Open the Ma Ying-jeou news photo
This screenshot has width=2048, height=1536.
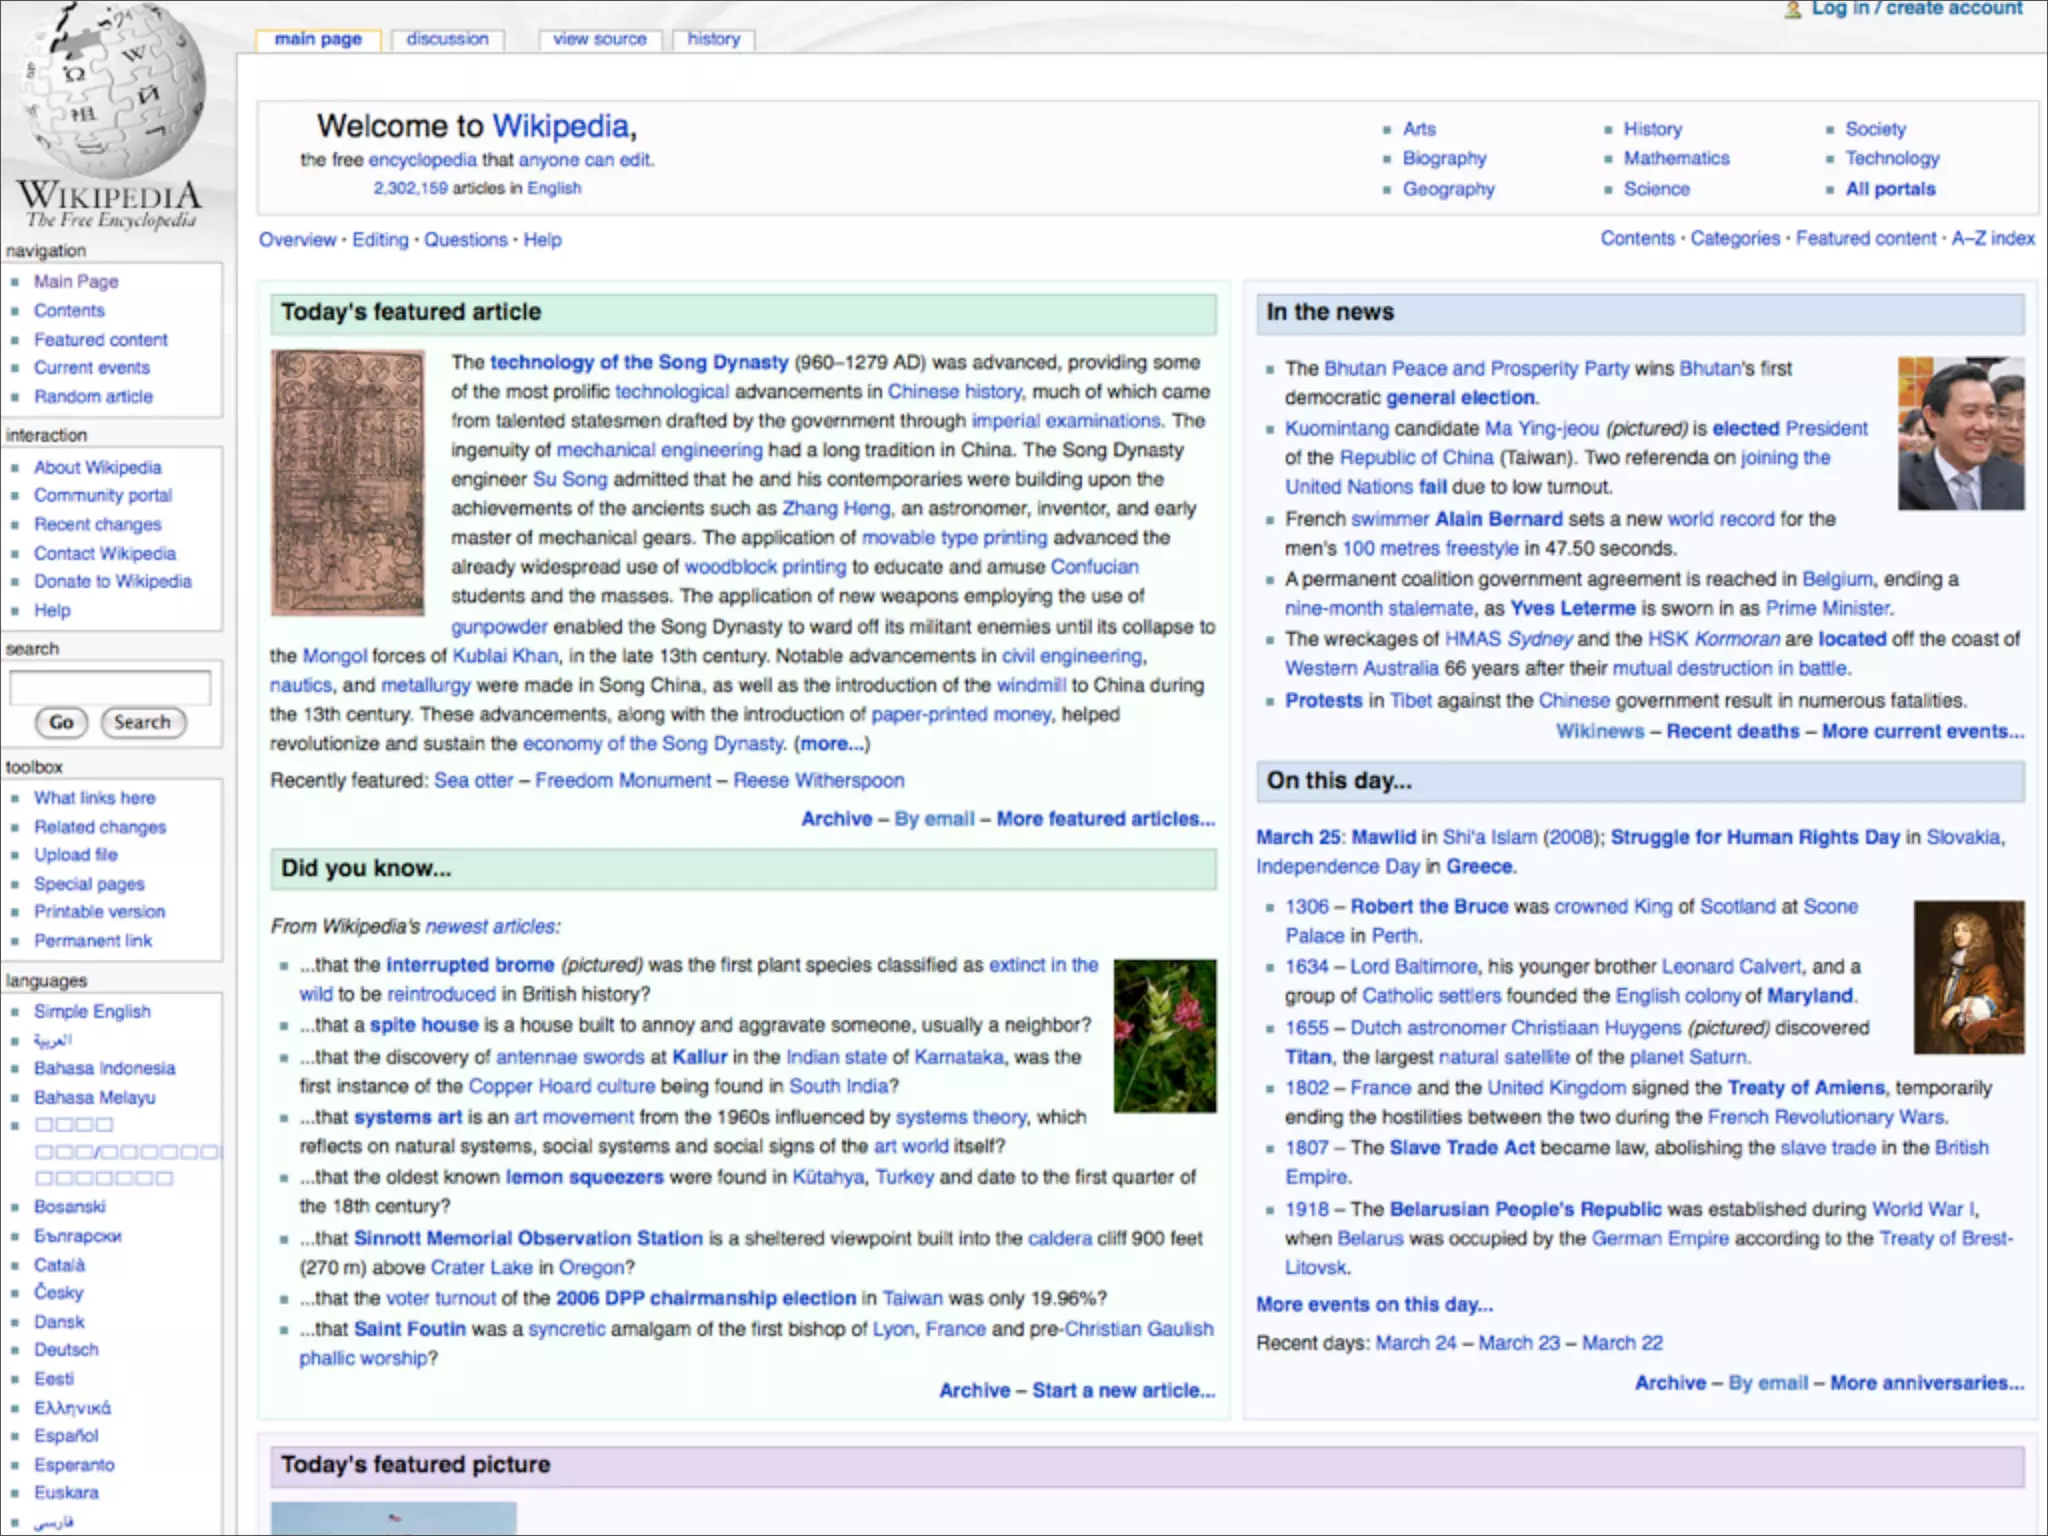coord(1960,433)
